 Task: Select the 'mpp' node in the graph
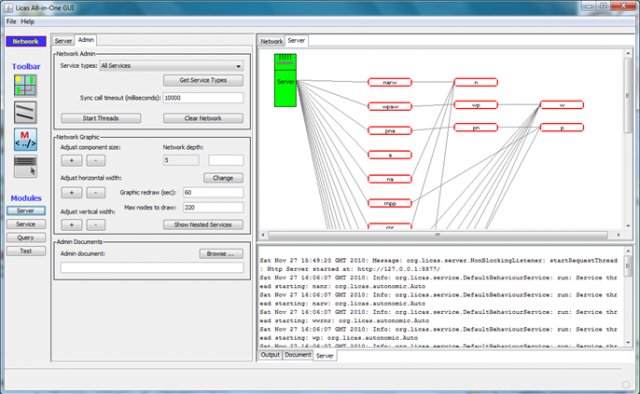pos(390,203)
